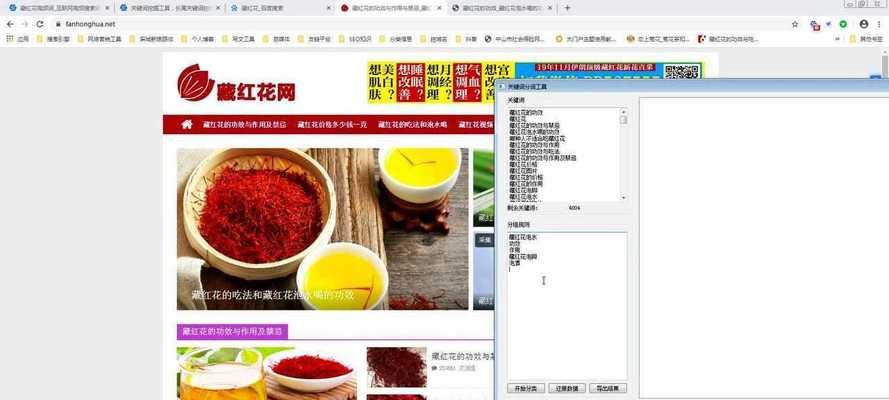Click the red-badged extension icon
Image resolution: width=889 pixels, height=400 pixels.
(815, 25)
